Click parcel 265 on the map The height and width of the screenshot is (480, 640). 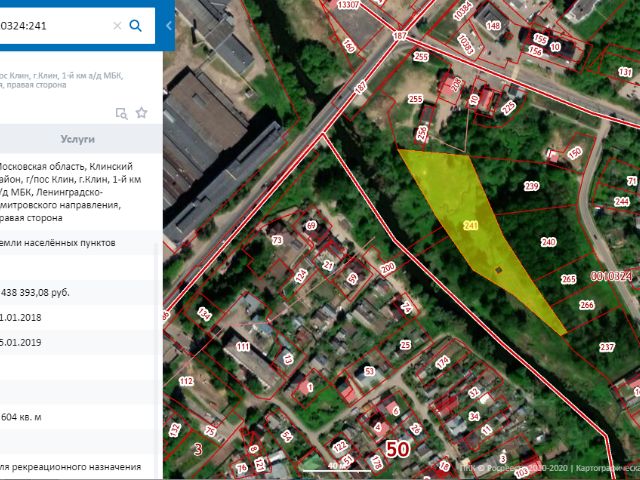[569, 279]
